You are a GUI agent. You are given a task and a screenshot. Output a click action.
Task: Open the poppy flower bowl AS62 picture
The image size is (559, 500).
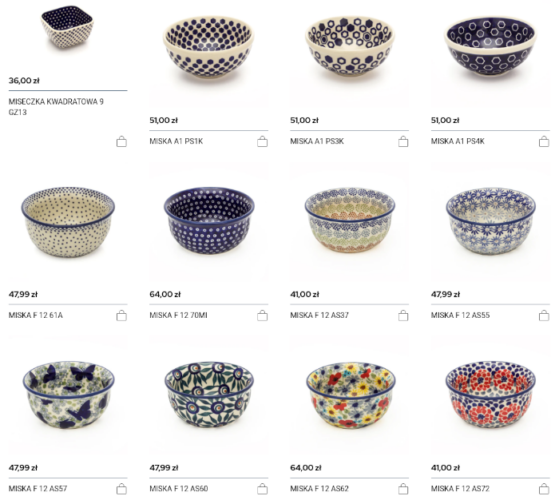click(350, 395)
